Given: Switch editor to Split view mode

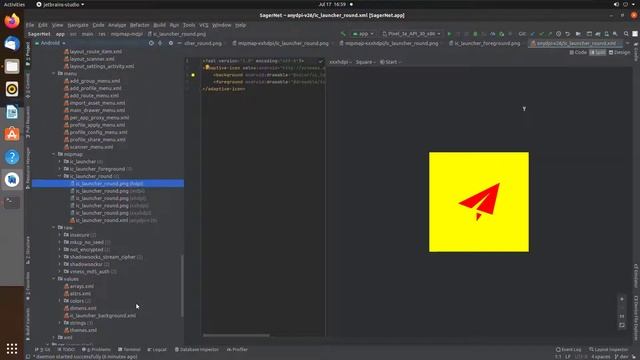Looking at the screenshot, I should coord(598,52).
